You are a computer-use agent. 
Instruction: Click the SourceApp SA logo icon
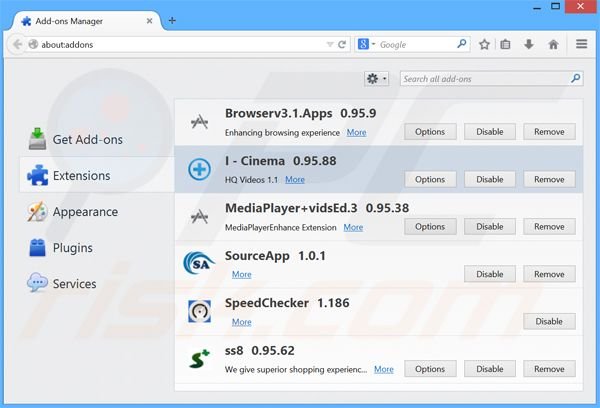(x=199, y=263)
